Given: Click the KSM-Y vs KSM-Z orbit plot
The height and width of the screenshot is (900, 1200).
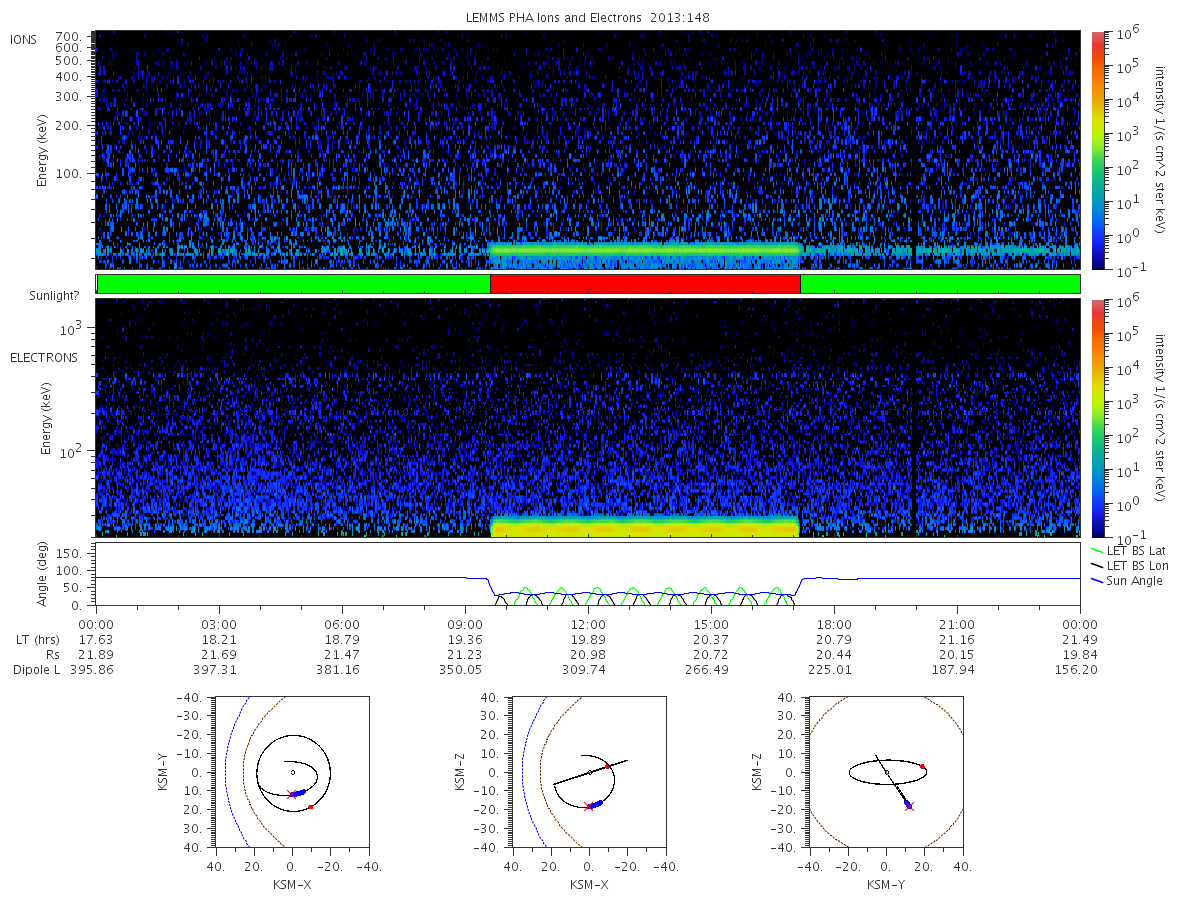Looking at the screenshot, I should click(886, 772).
